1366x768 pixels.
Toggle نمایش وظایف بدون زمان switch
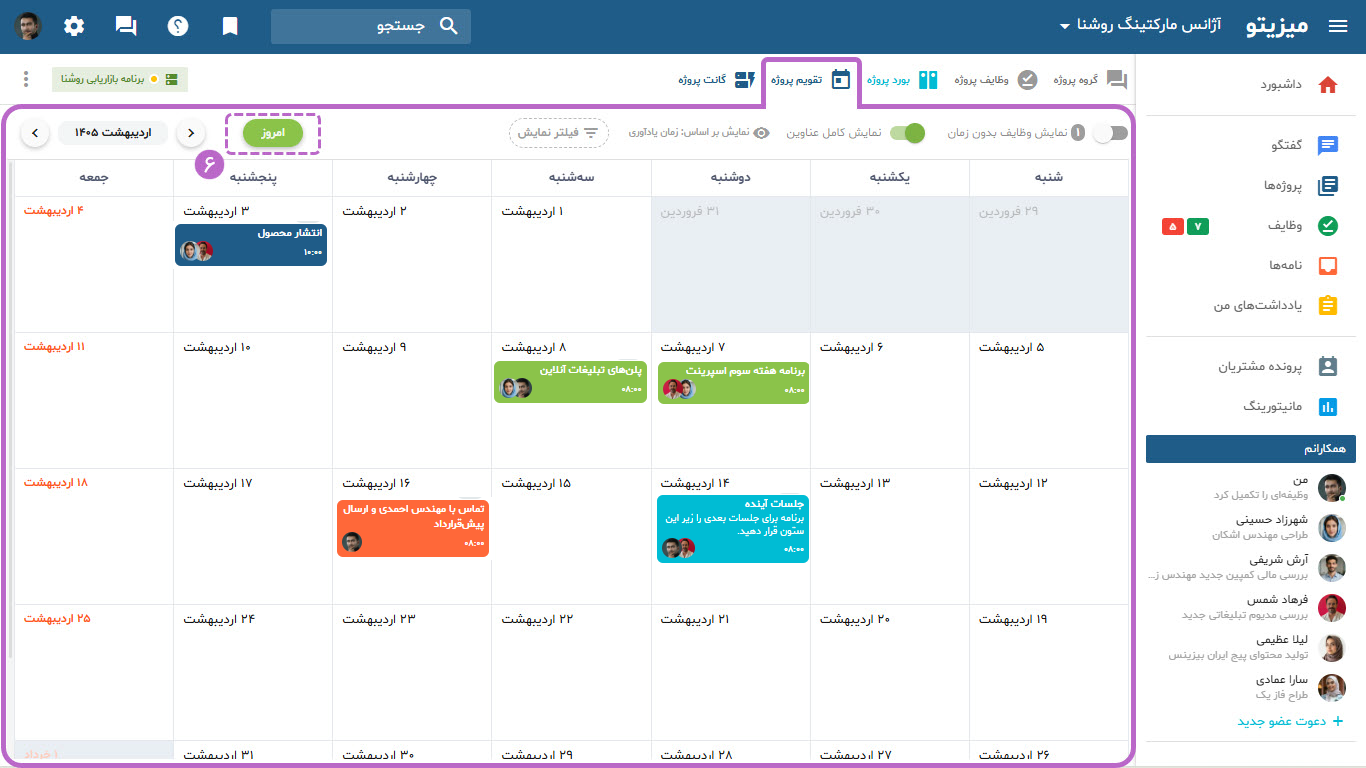1109,133
